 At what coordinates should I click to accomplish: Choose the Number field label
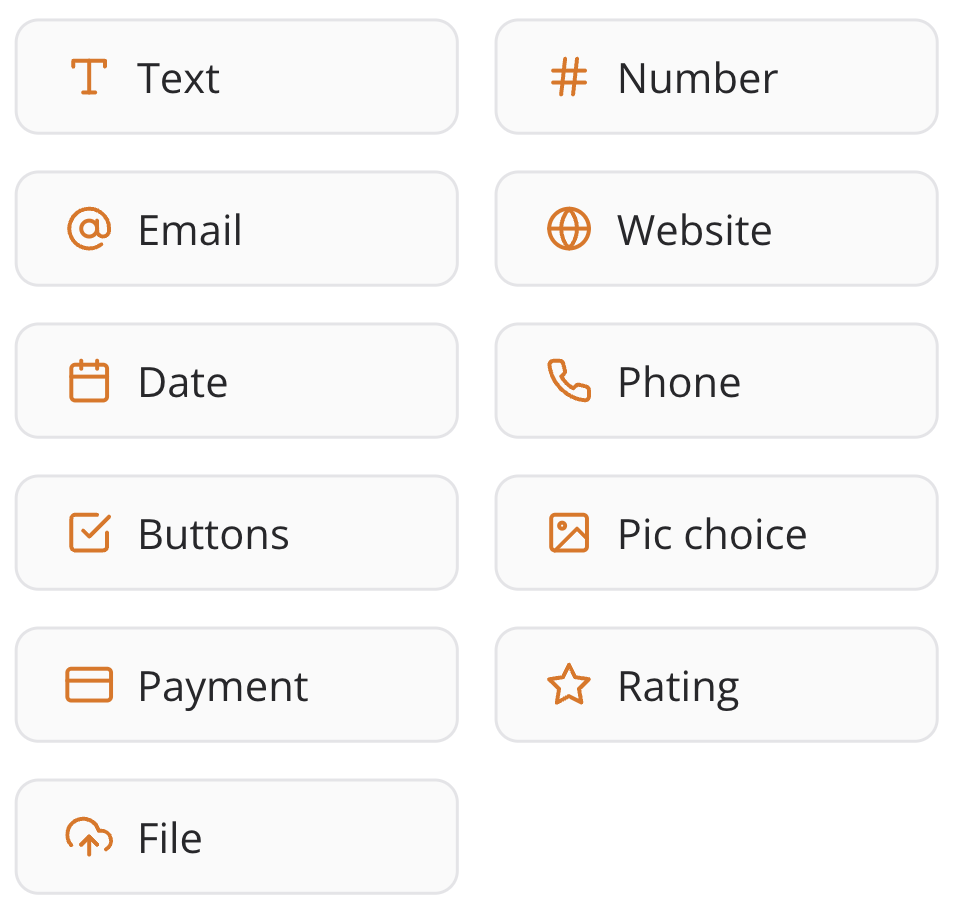pyautogui.click(x=697, y=78)
